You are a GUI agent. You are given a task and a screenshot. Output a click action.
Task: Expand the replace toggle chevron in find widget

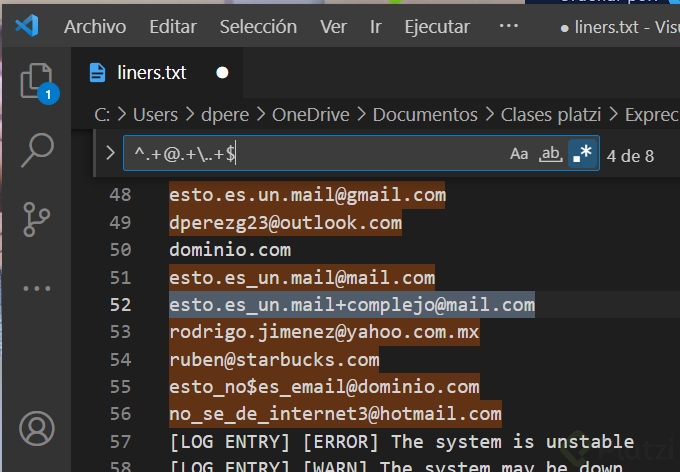110,153
